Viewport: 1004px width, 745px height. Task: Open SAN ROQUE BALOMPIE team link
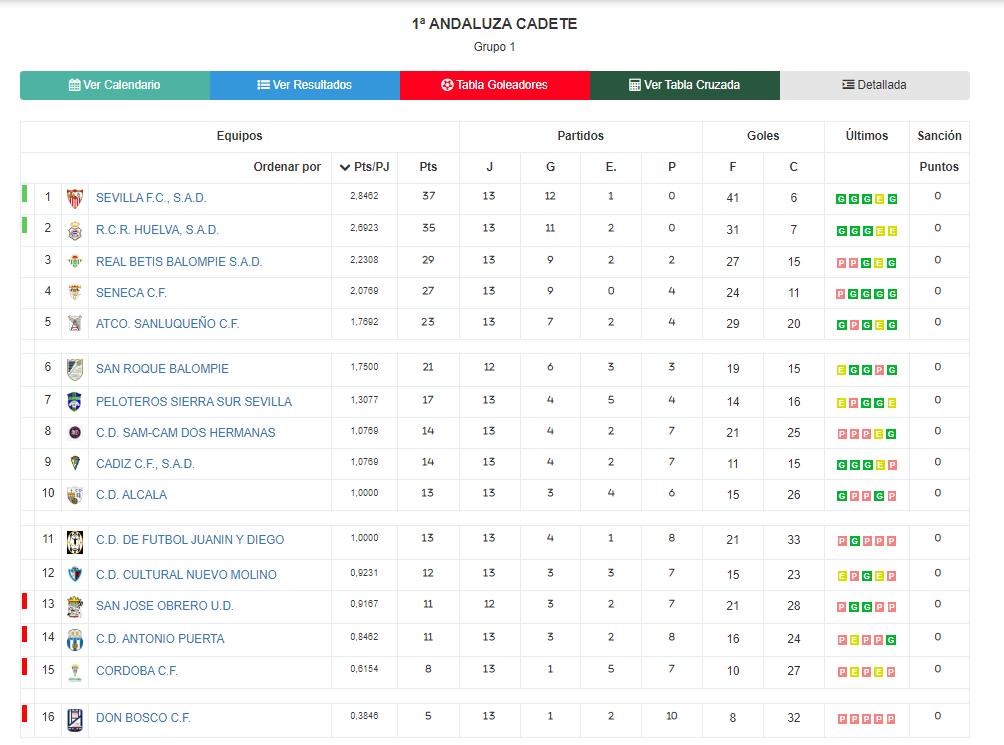point(162,369)
